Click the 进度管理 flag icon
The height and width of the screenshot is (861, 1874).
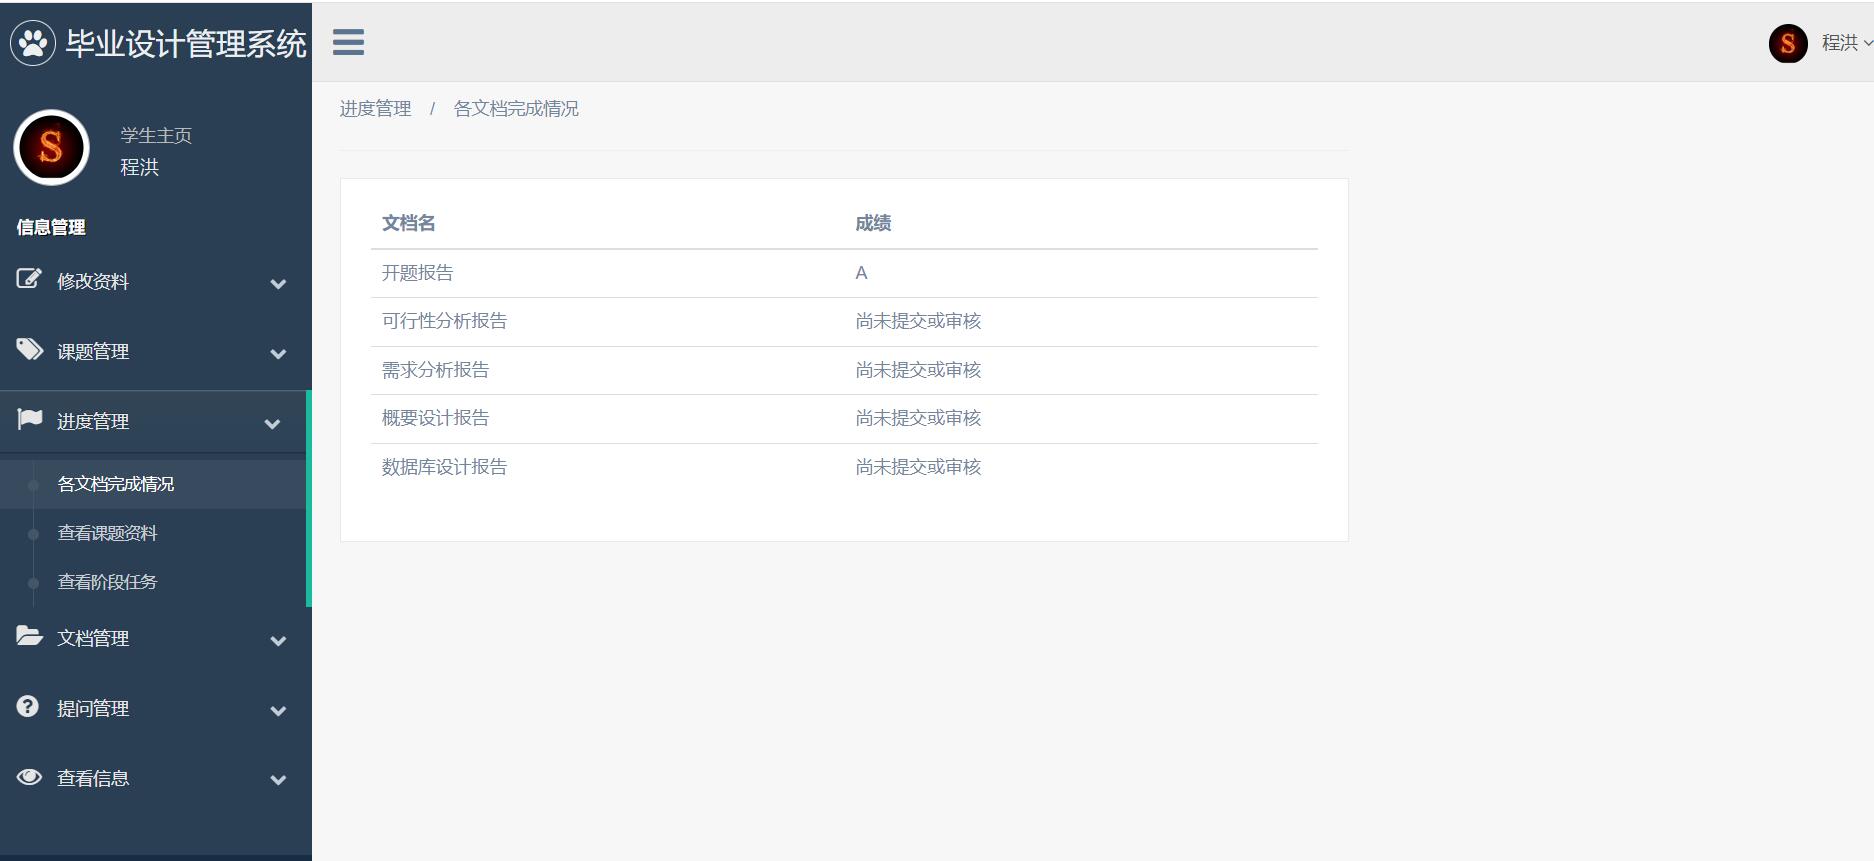pos(30,418)
